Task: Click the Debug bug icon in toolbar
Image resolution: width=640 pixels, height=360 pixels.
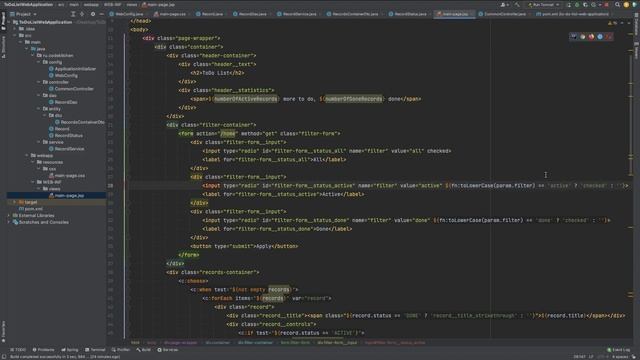Action: click(577, 4)
